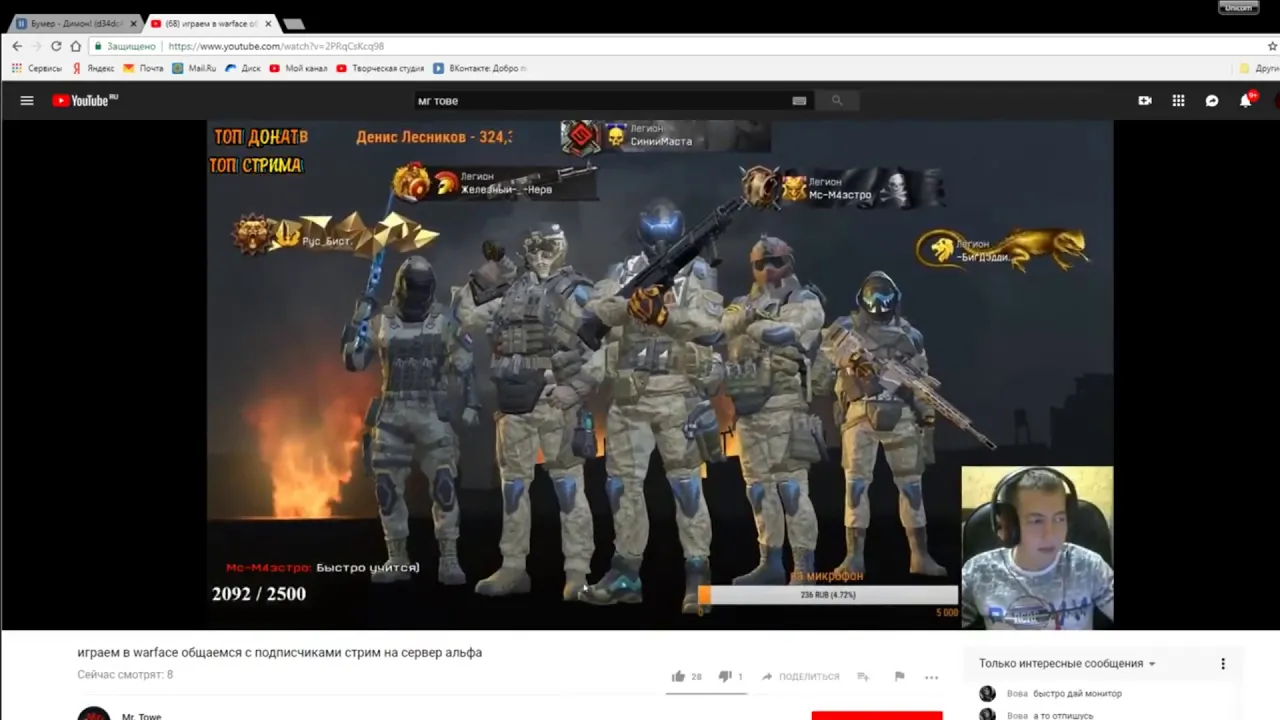Share the video via ПОДЕЛИТЬСЯ

[800, 676]
